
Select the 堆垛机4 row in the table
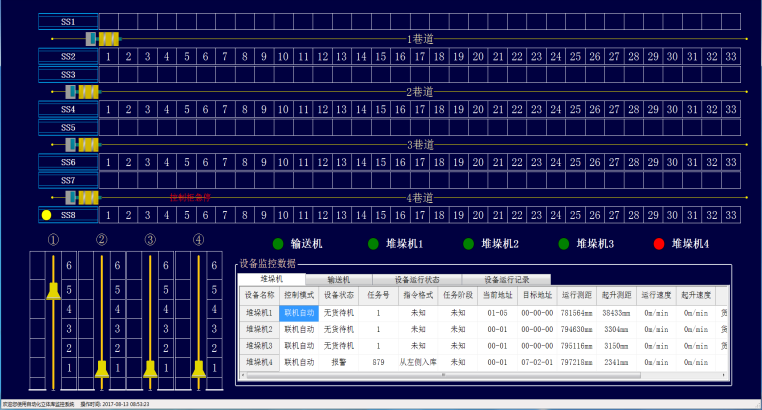point(259,362)
